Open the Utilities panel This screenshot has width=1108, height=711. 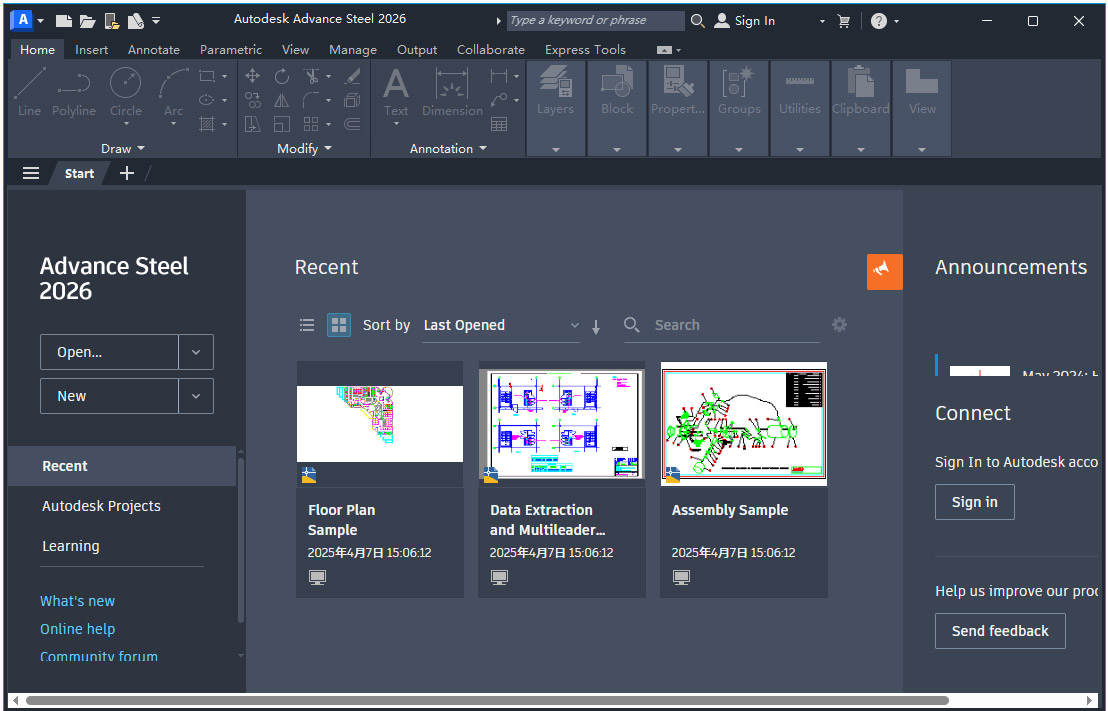tap(799, 95)
